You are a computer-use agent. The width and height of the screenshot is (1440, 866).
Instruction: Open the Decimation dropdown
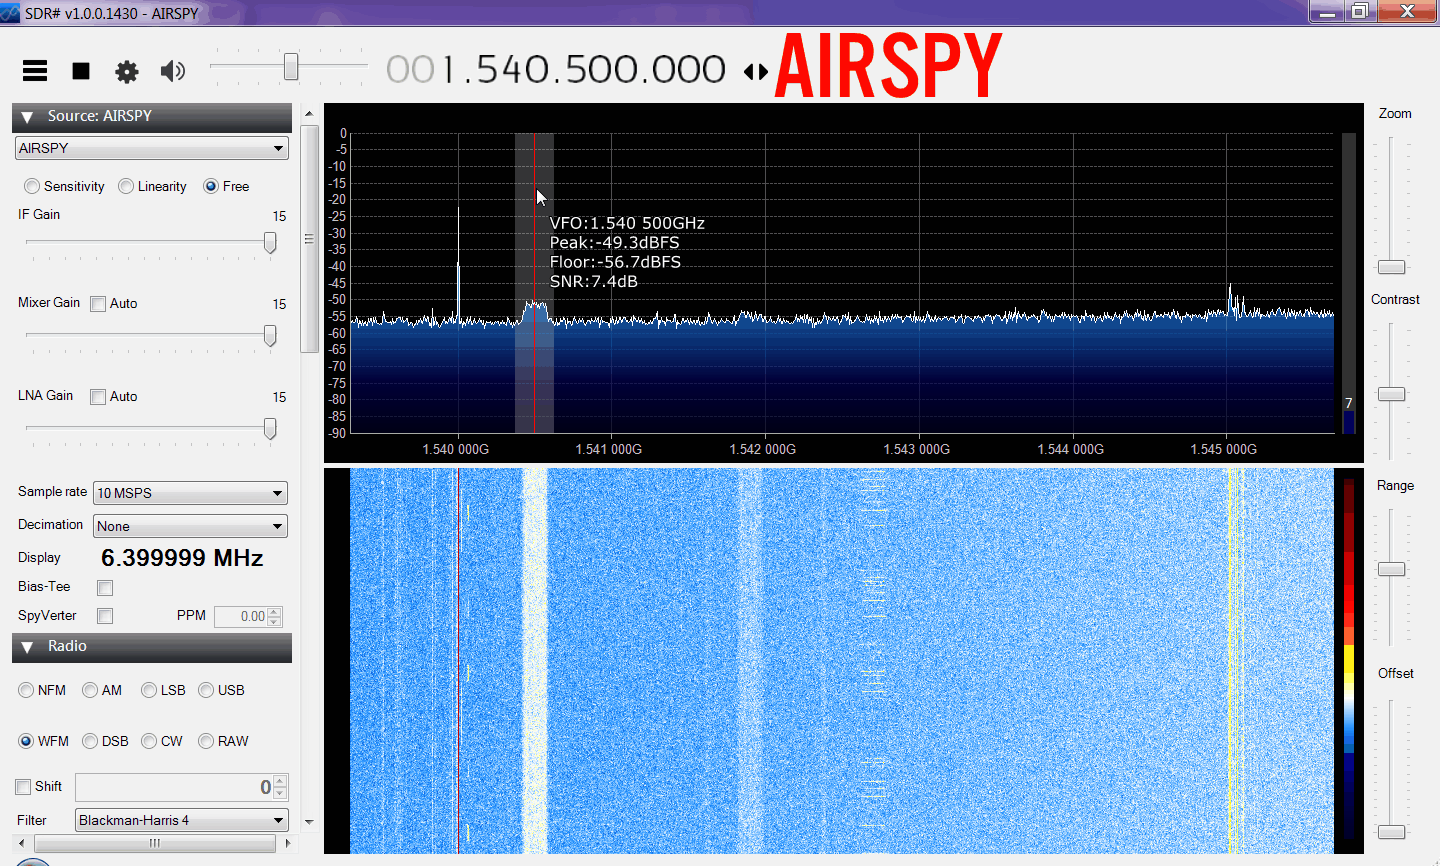[x=190, y=526]
